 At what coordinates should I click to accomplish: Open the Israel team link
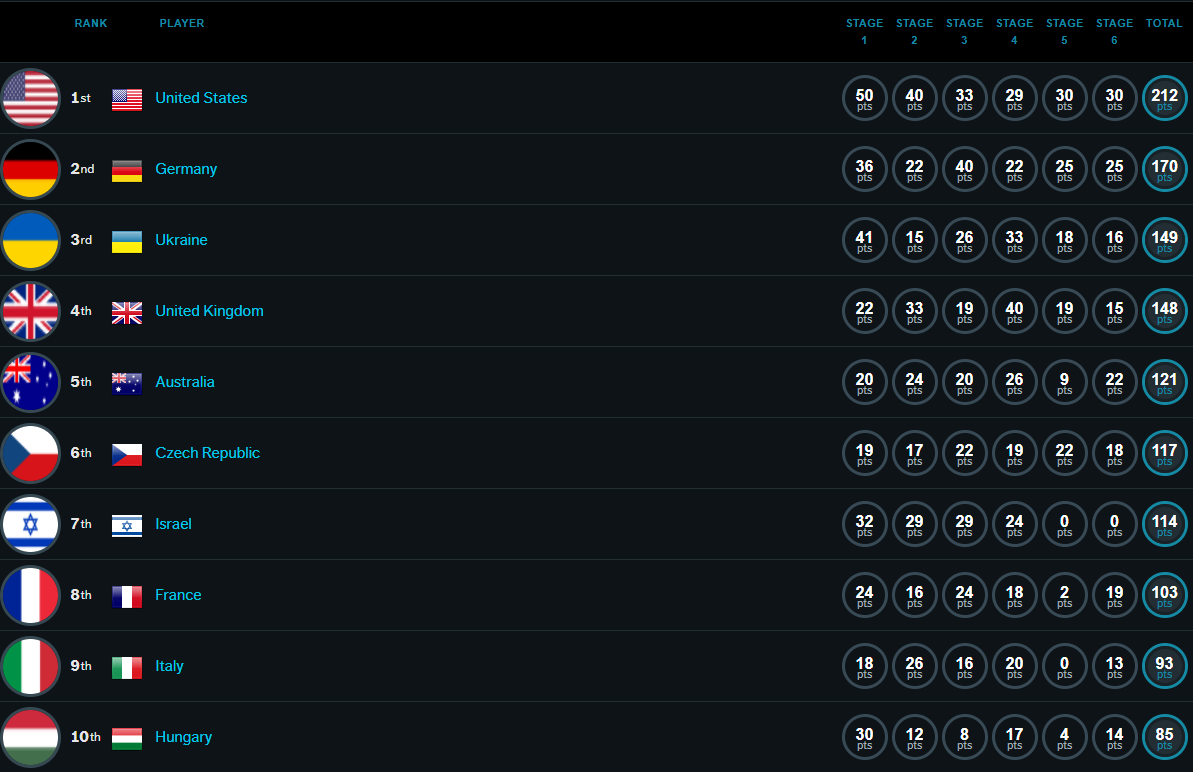(173, 524)
